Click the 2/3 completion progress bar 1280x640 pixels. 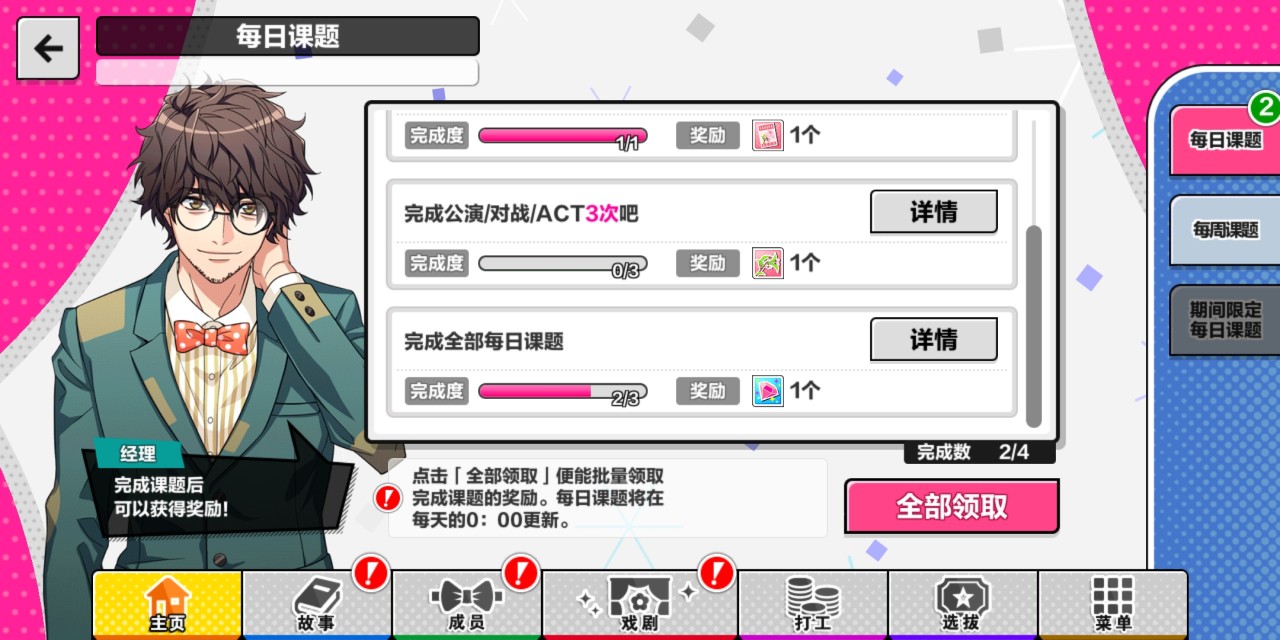pos(563,391)
